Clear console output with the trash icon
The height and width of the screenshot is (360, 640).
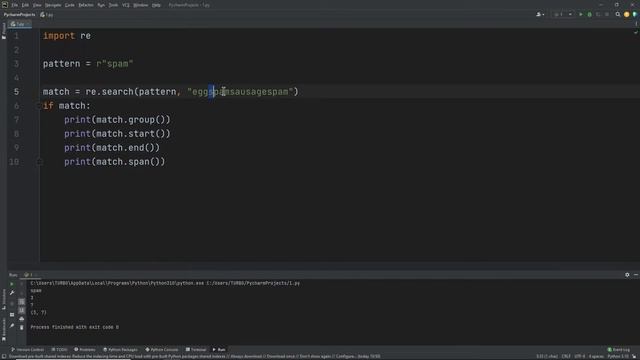coord(22,327)
